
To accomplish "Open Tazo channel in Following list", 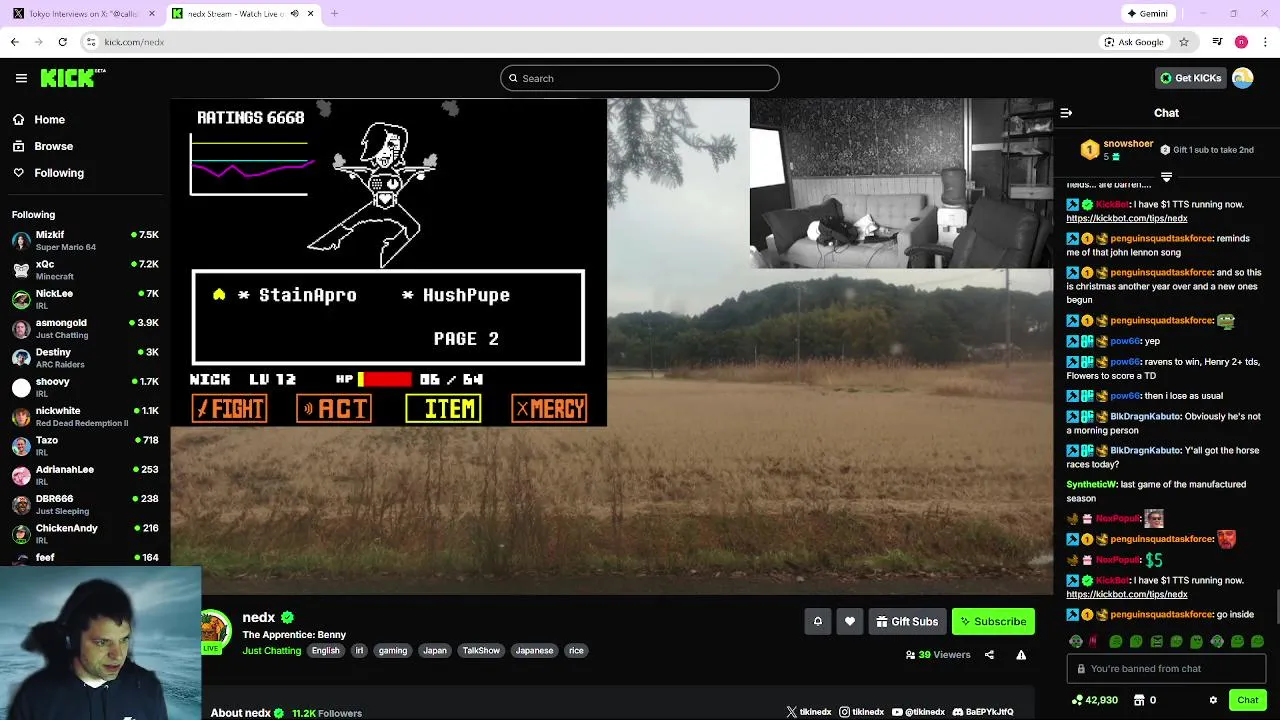I will 85,445.
